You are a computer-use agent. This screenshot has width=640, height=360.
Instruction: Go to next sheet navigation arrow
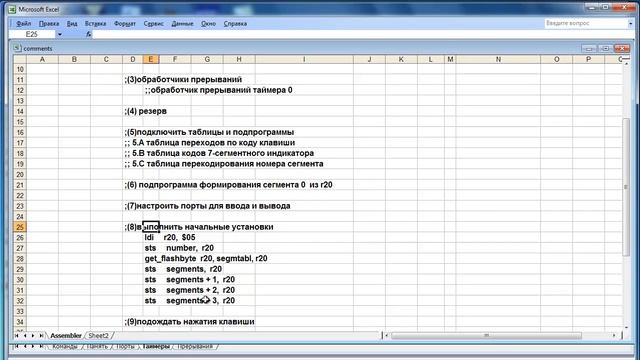(x=33, y=336)
